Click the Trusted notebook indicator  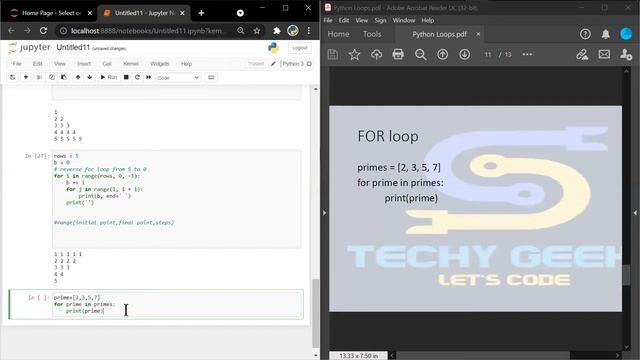[x=256, y=64]
